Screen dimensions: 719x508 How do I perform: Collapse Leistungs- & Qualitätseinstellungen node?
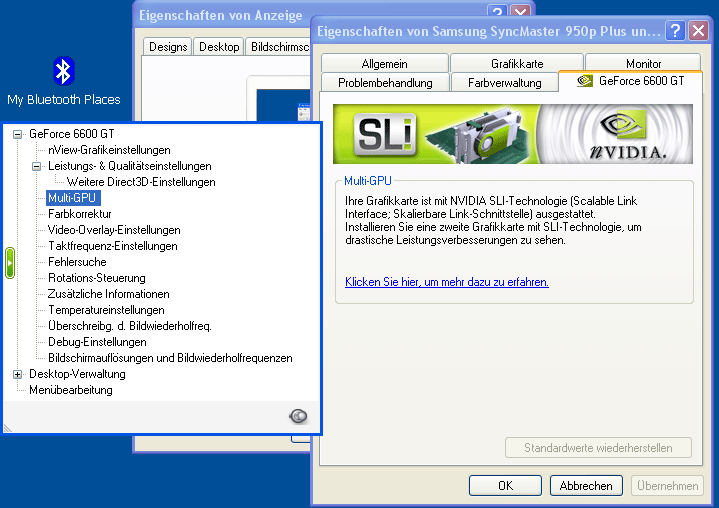coord(36,166)
